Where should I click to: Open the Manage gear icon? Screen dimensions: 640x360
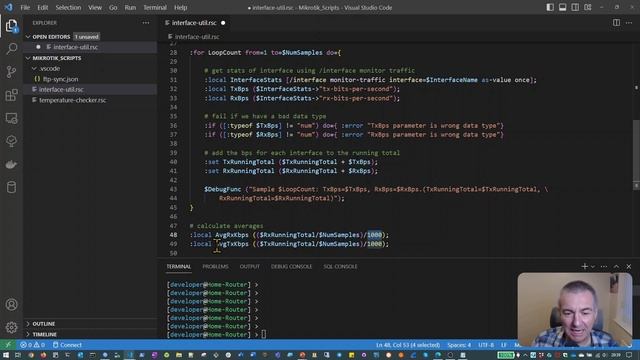11,327
